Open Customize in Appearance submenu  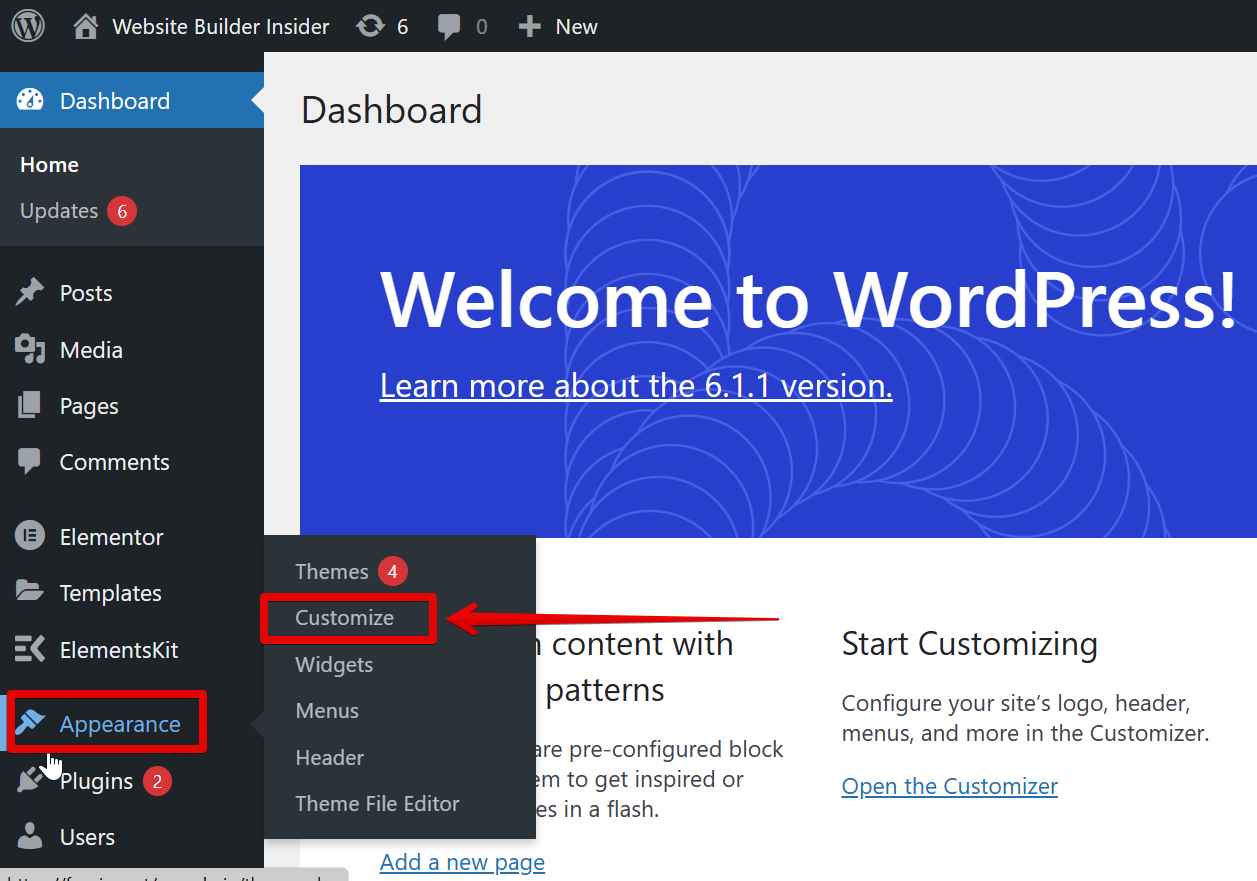[345, 618]
